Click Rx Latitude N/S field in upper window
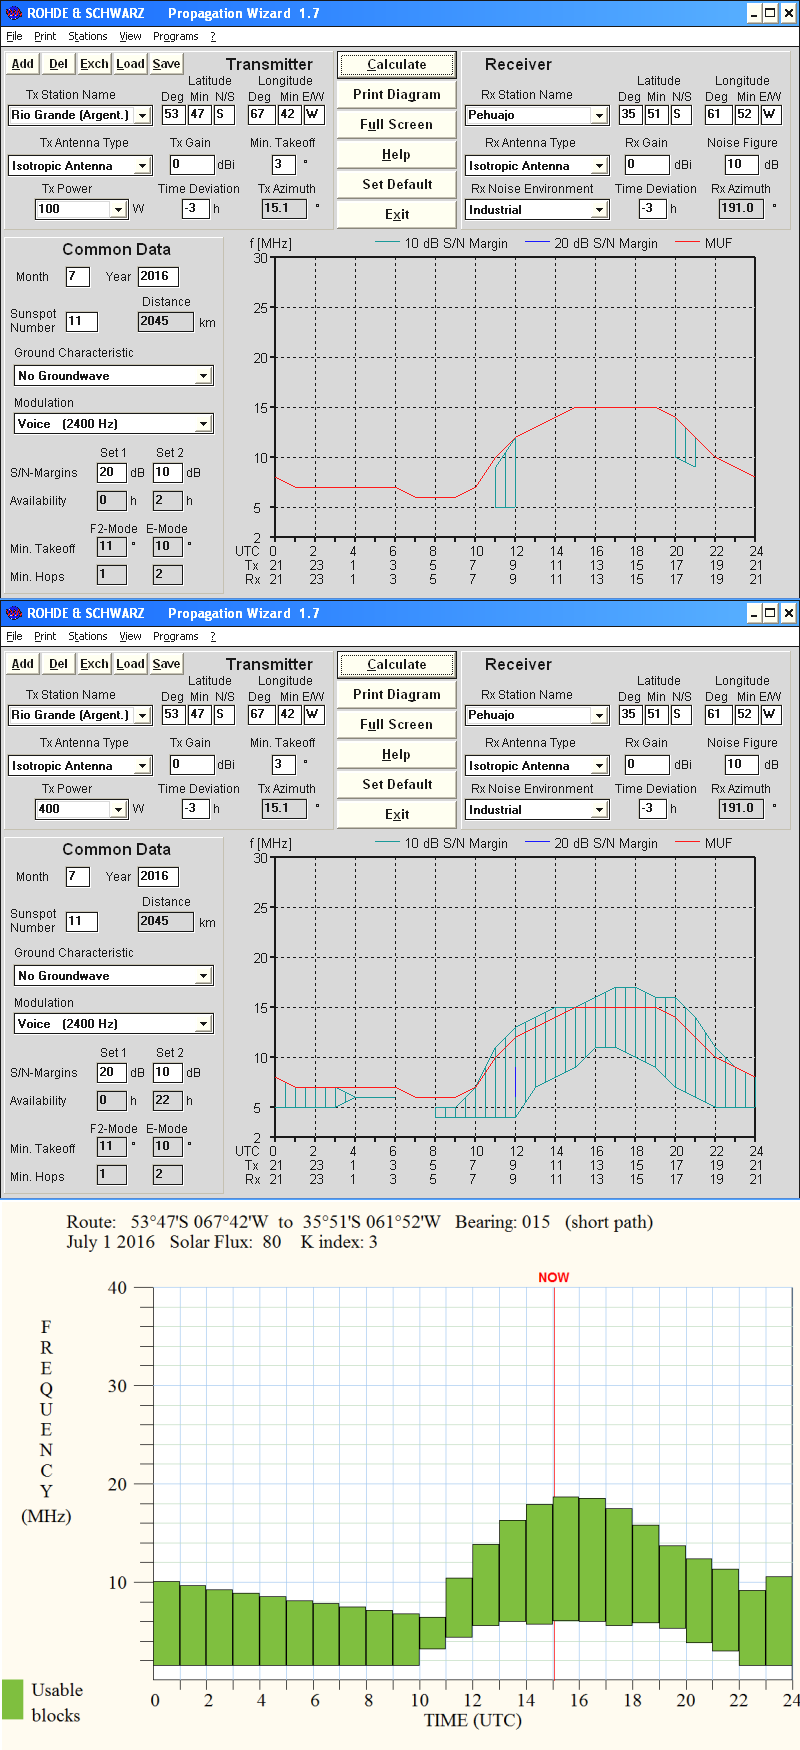Viewport: 800px width, 1750px height. [x=681, y=115]
